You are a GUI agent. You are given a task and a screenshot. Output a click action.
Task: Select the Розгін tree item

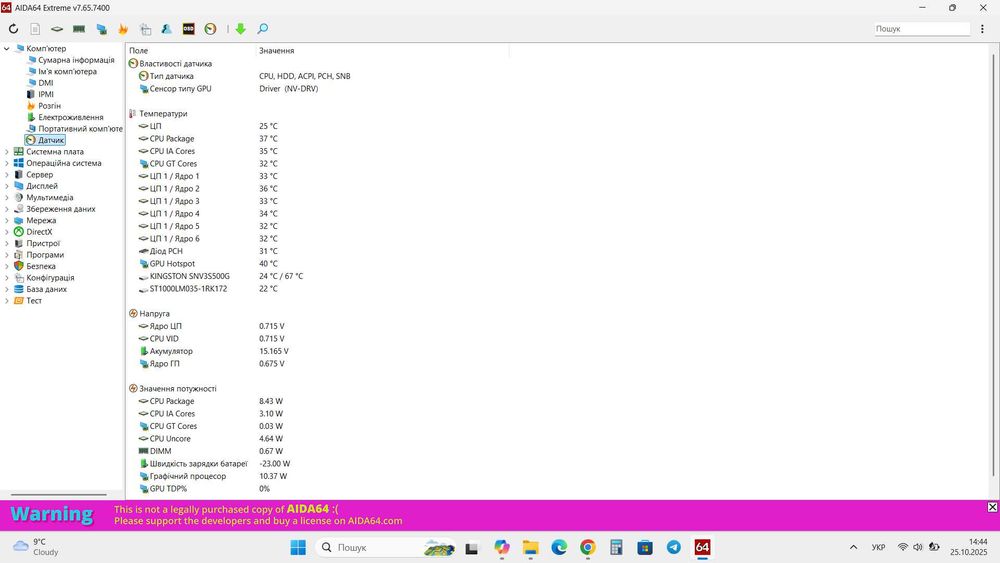click(x=49, y=106)
